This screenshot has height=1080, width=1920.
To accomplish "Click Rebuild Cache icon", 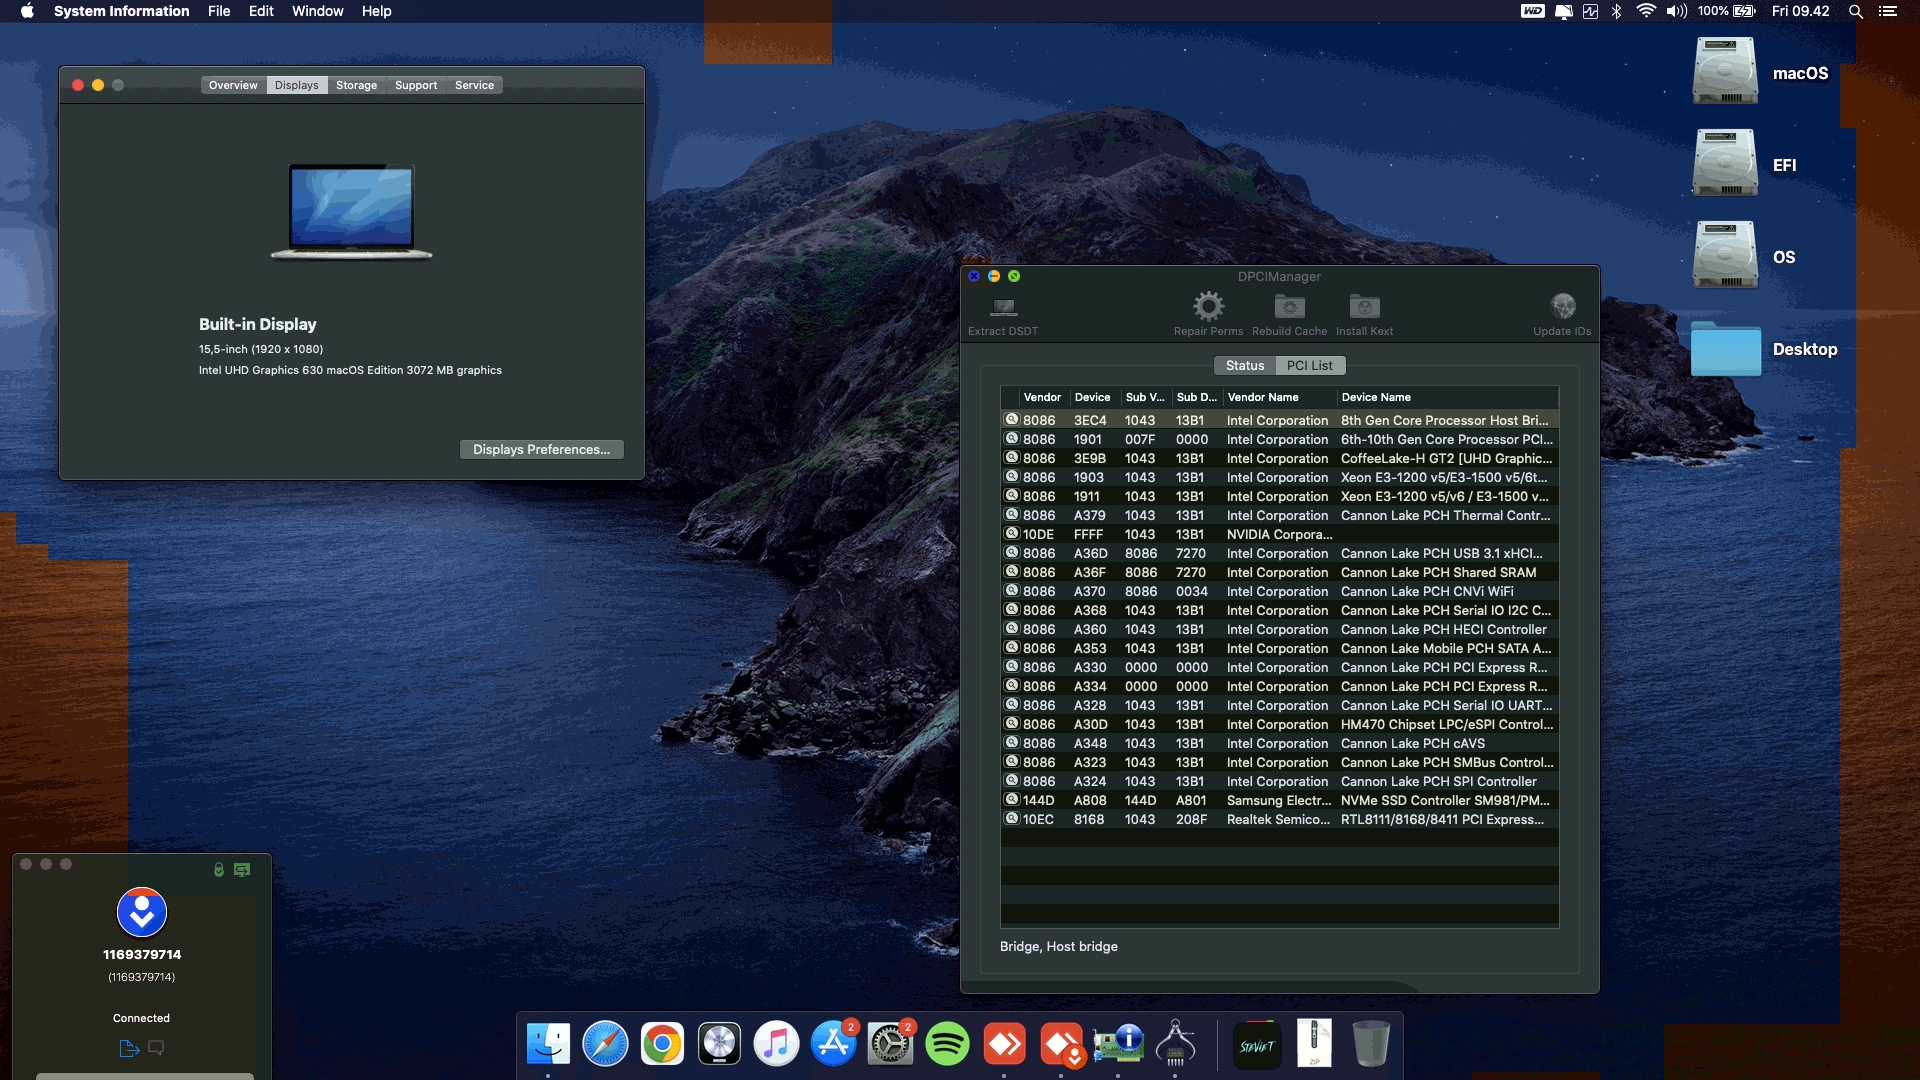I will [x=1289, y=306].
